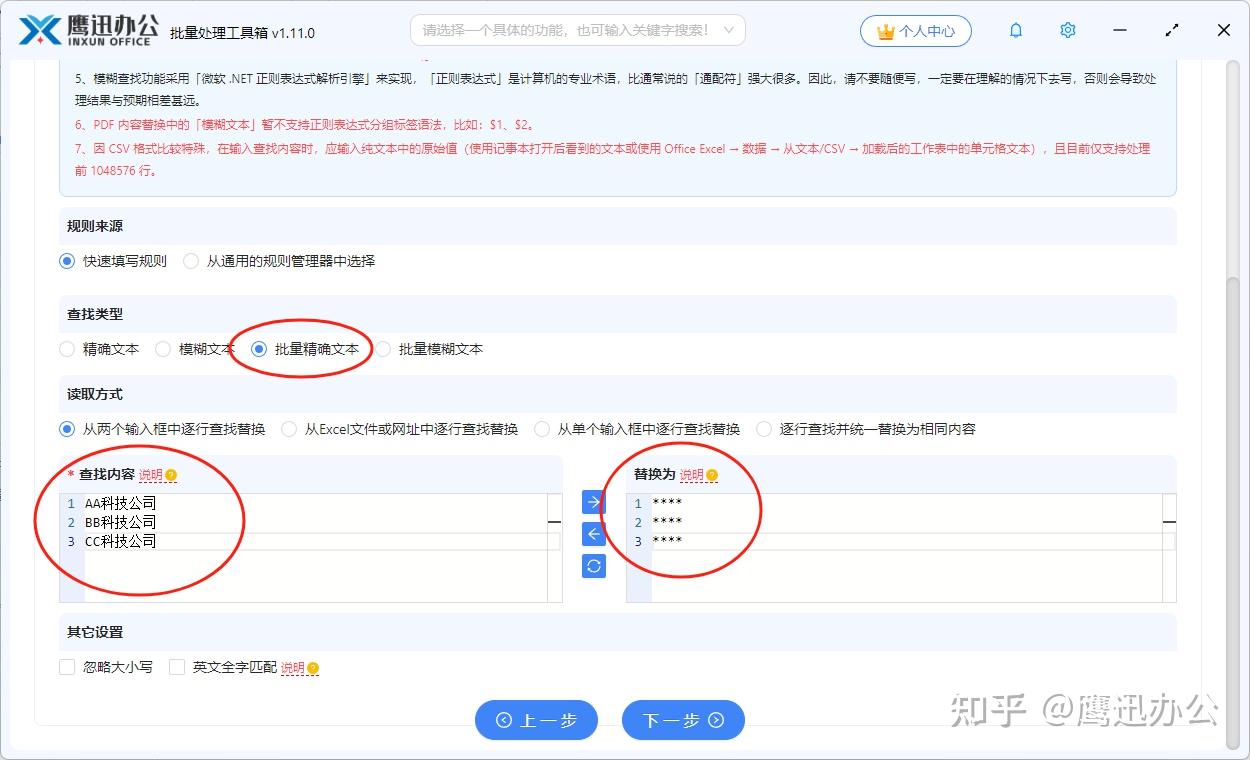Click the crown icon in 个人中心

click(x=885, y=31)
